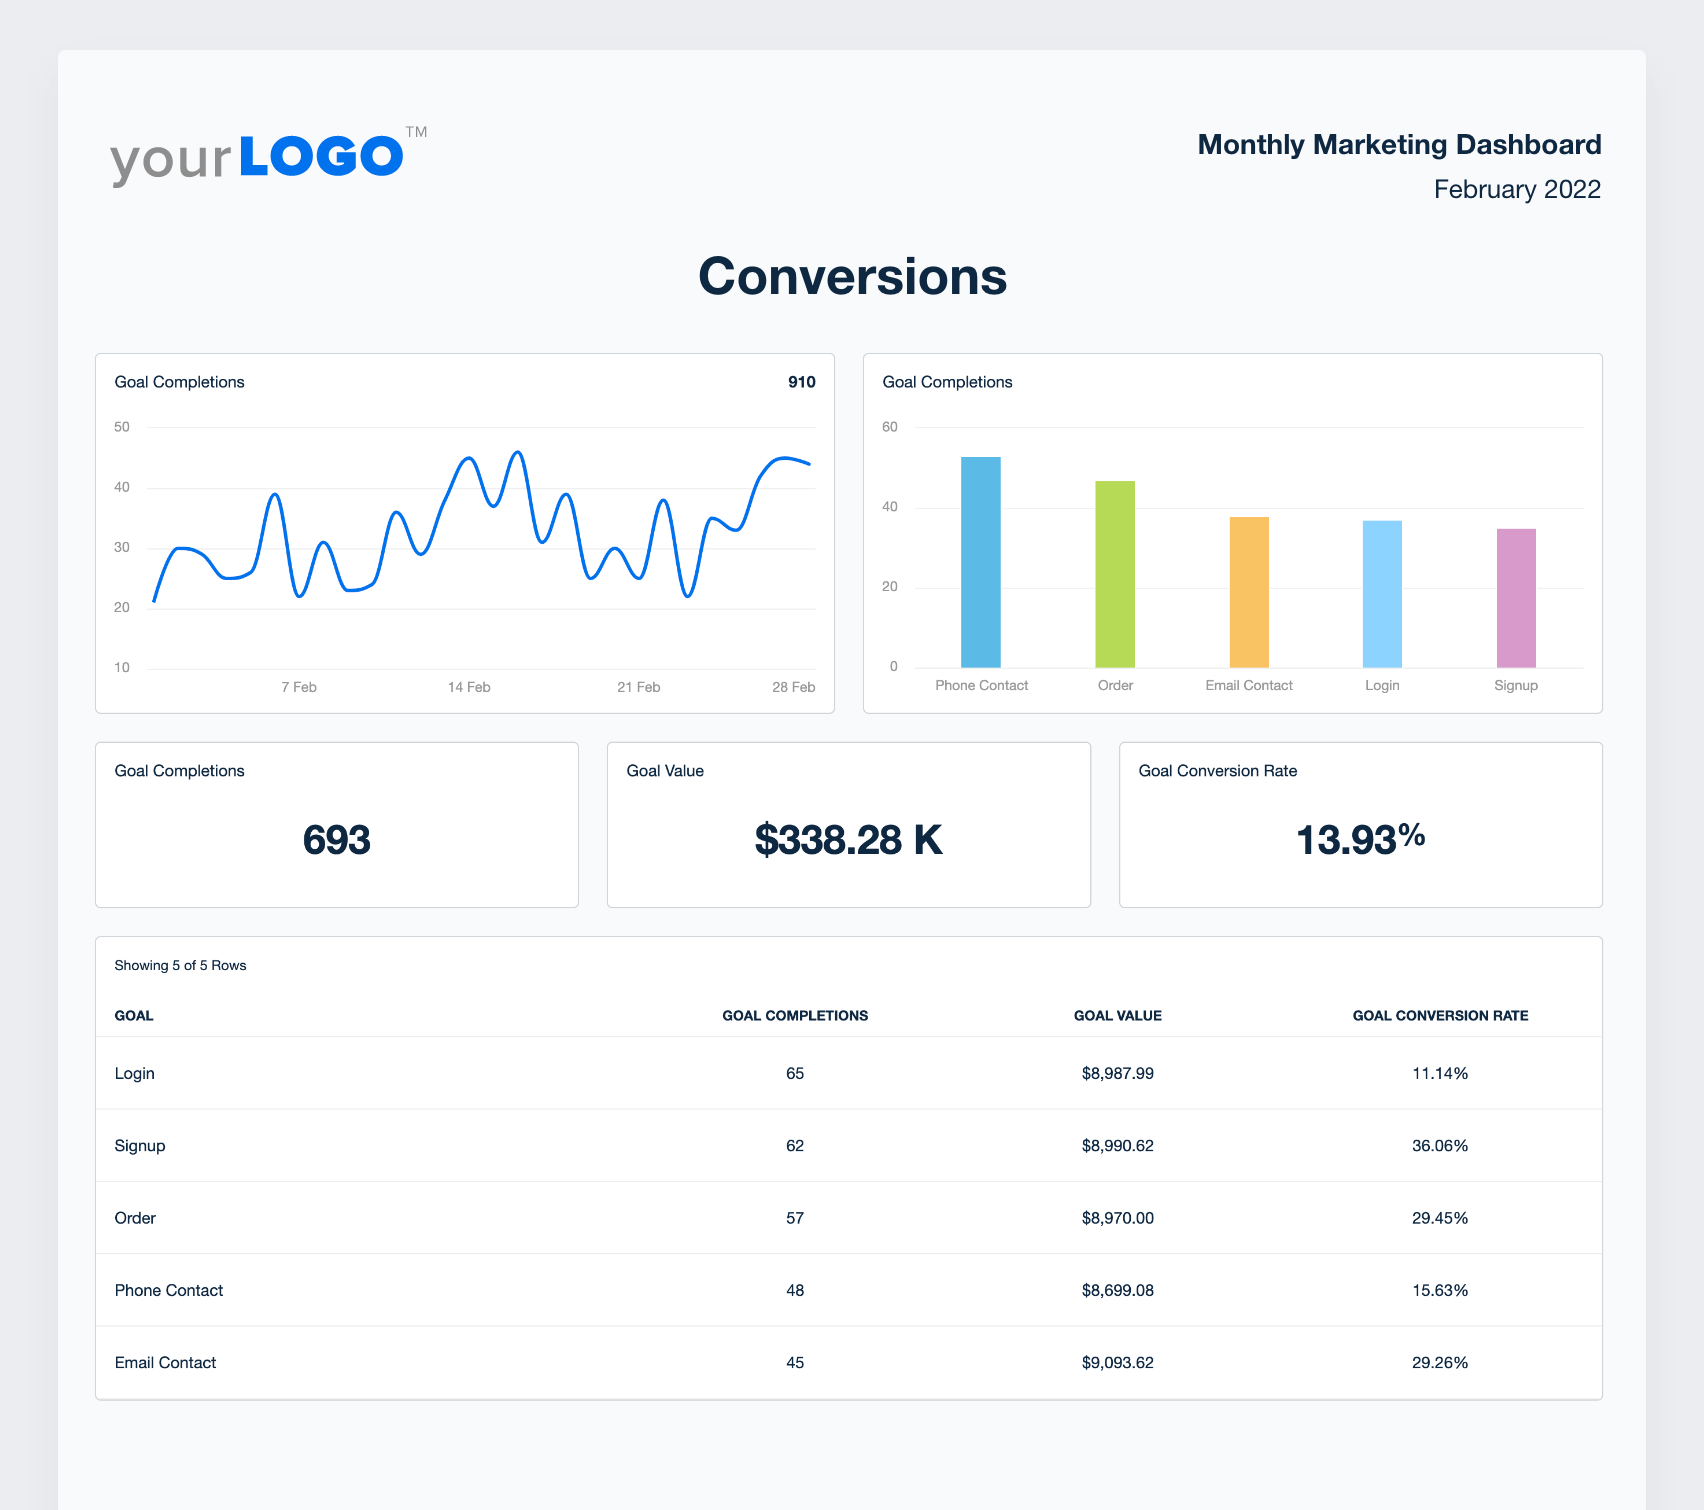
Task: Click the Email Contact orange bar
Action: pos(1249,592)
